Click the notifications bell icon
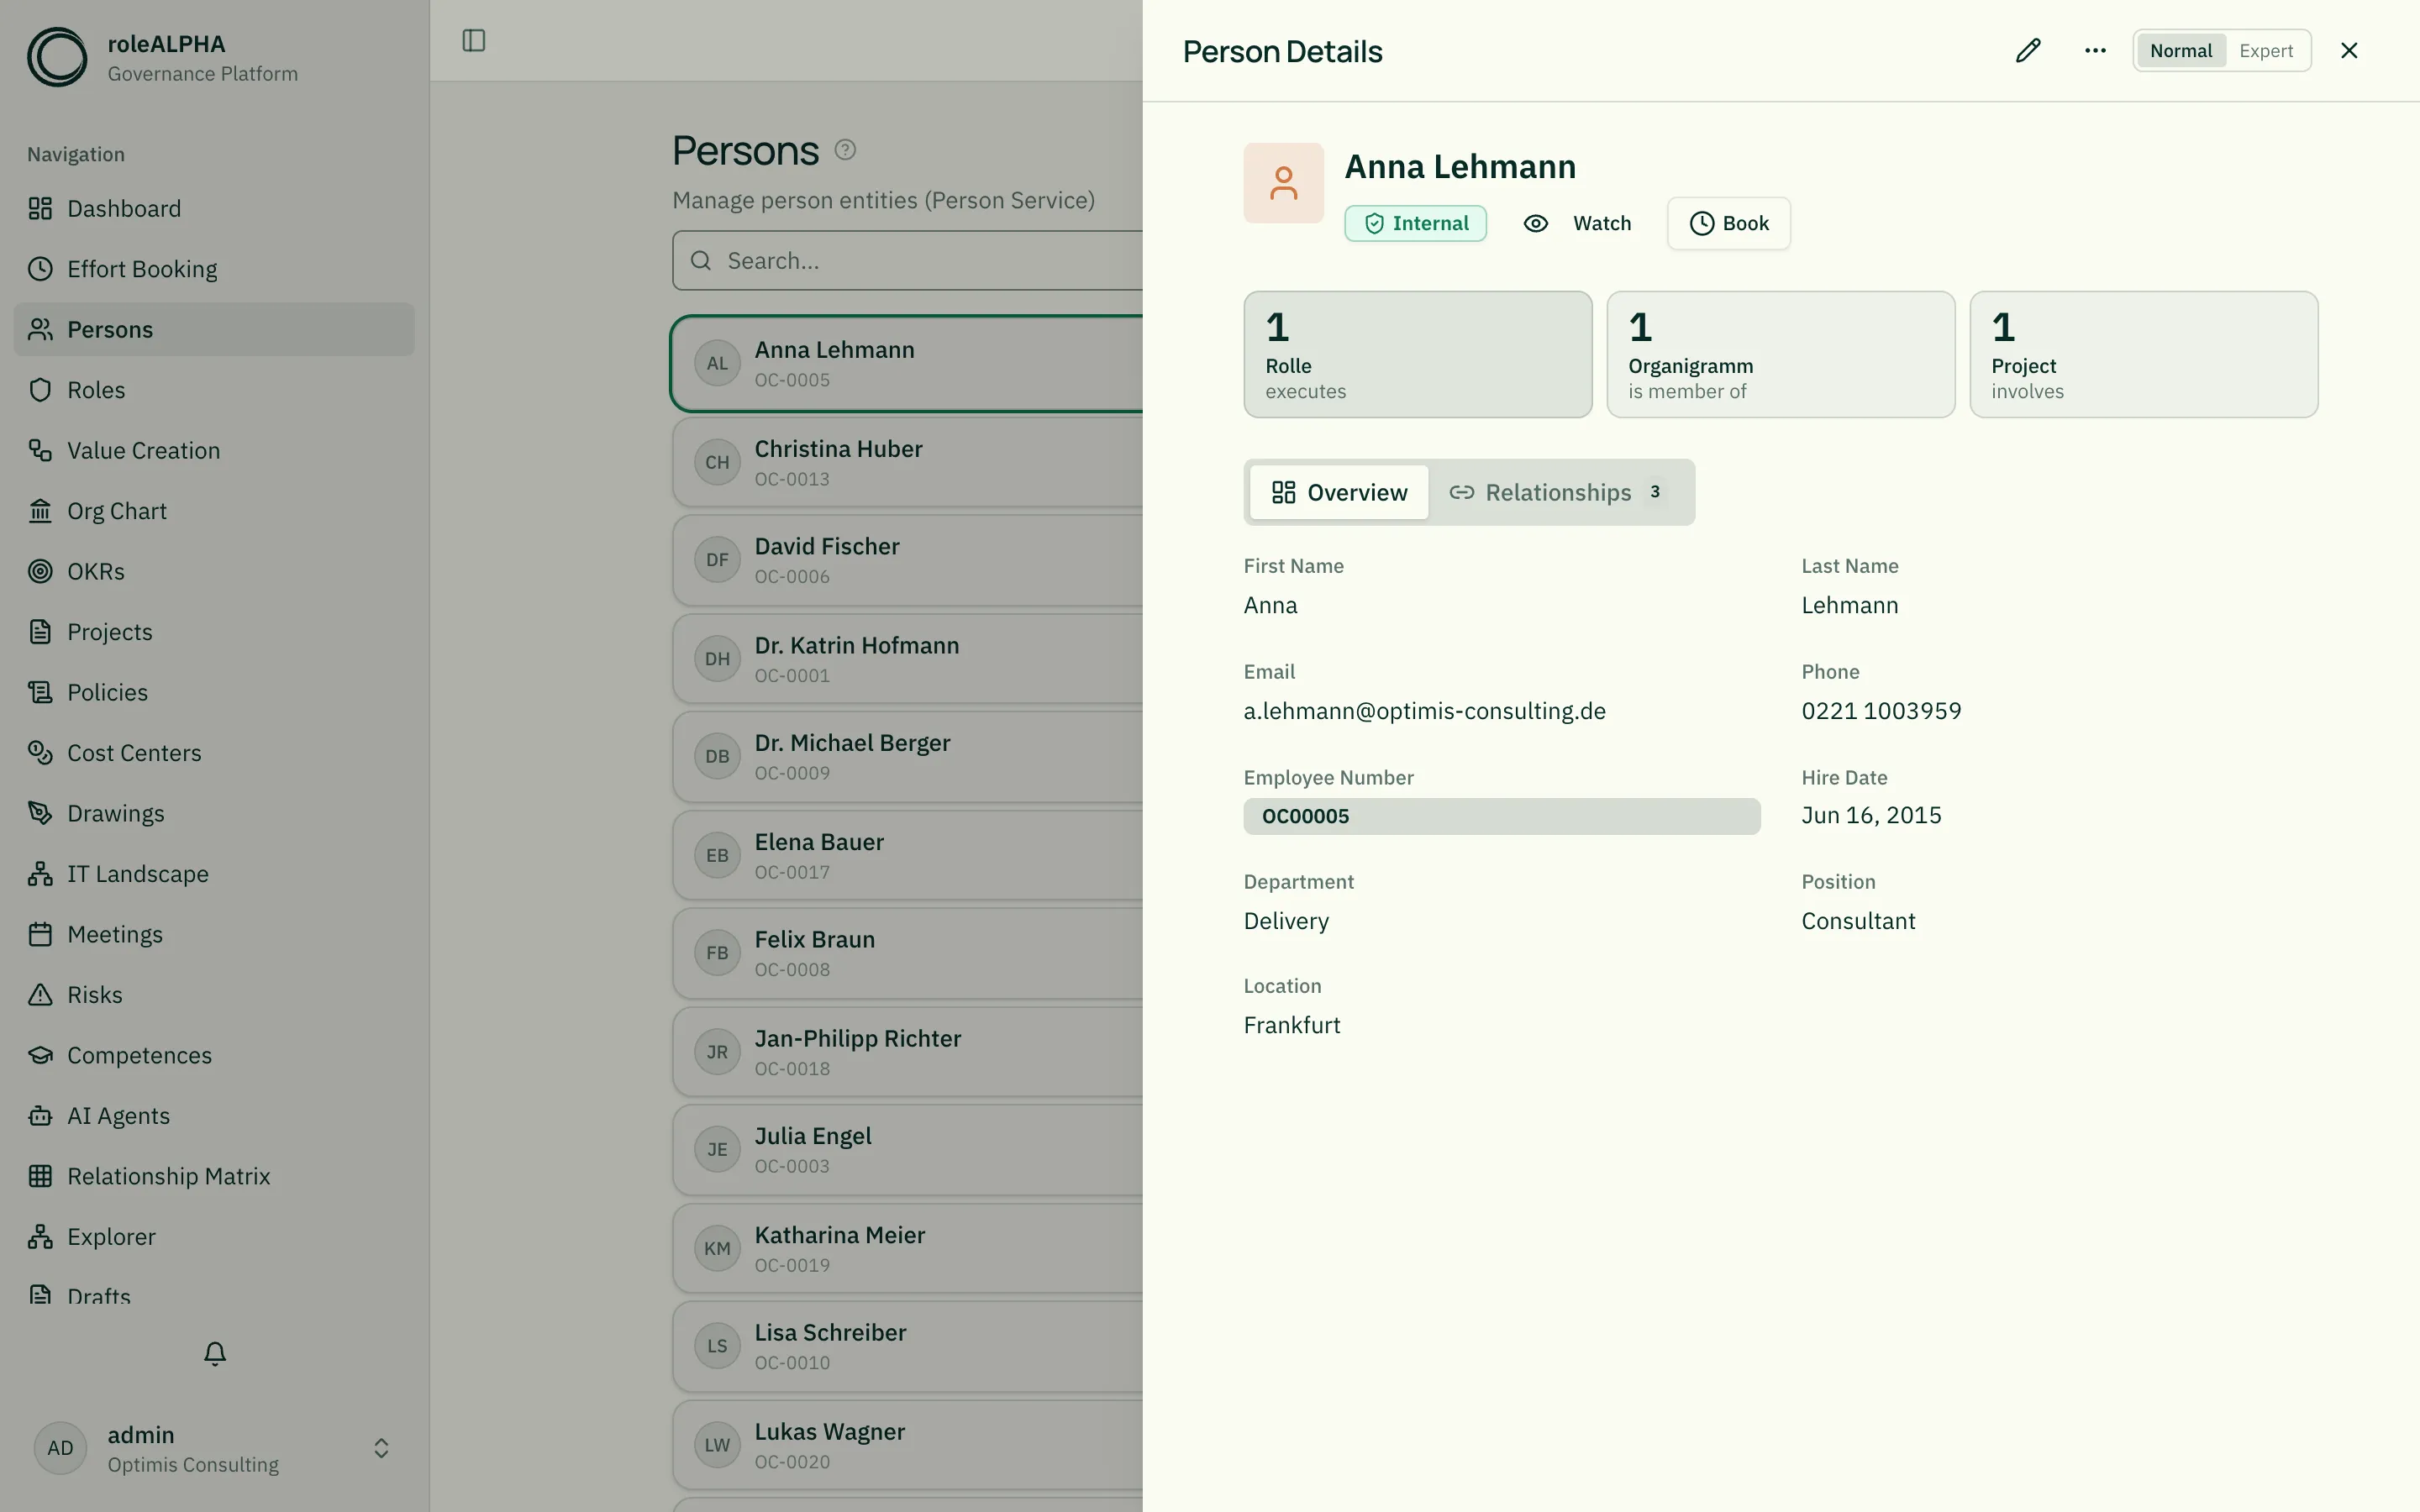Viewport: 2420px width, 1512px height. coord(215,1353)
